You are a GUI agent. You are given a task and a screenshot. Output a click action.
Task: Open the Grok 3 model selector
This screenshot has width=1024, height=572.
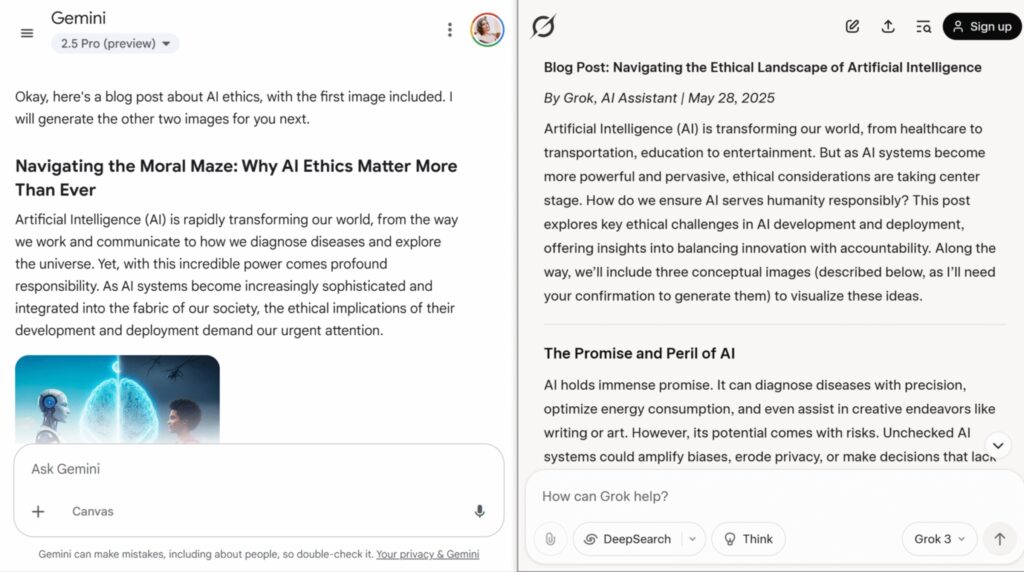(x=939, y=539)
